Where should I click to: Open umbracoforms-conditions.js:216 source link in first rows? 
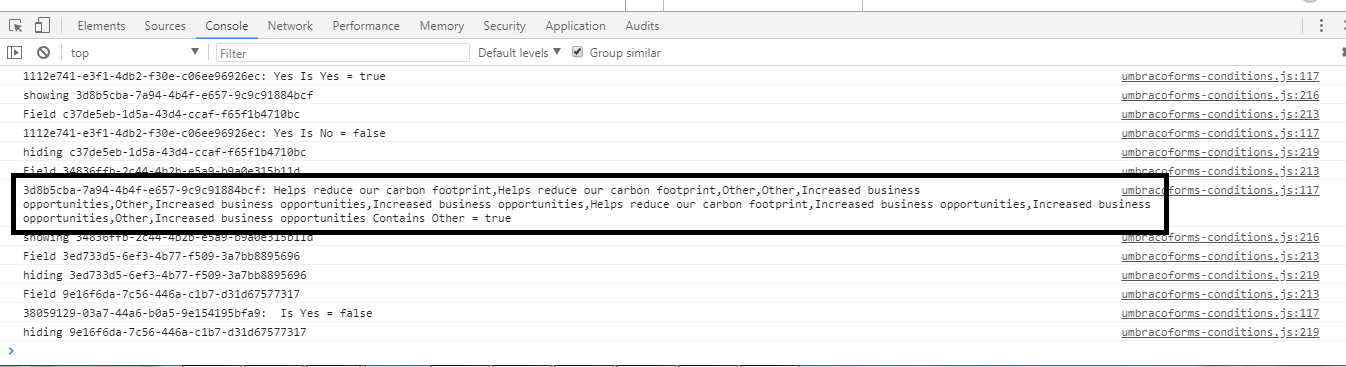click(1220, 95)
